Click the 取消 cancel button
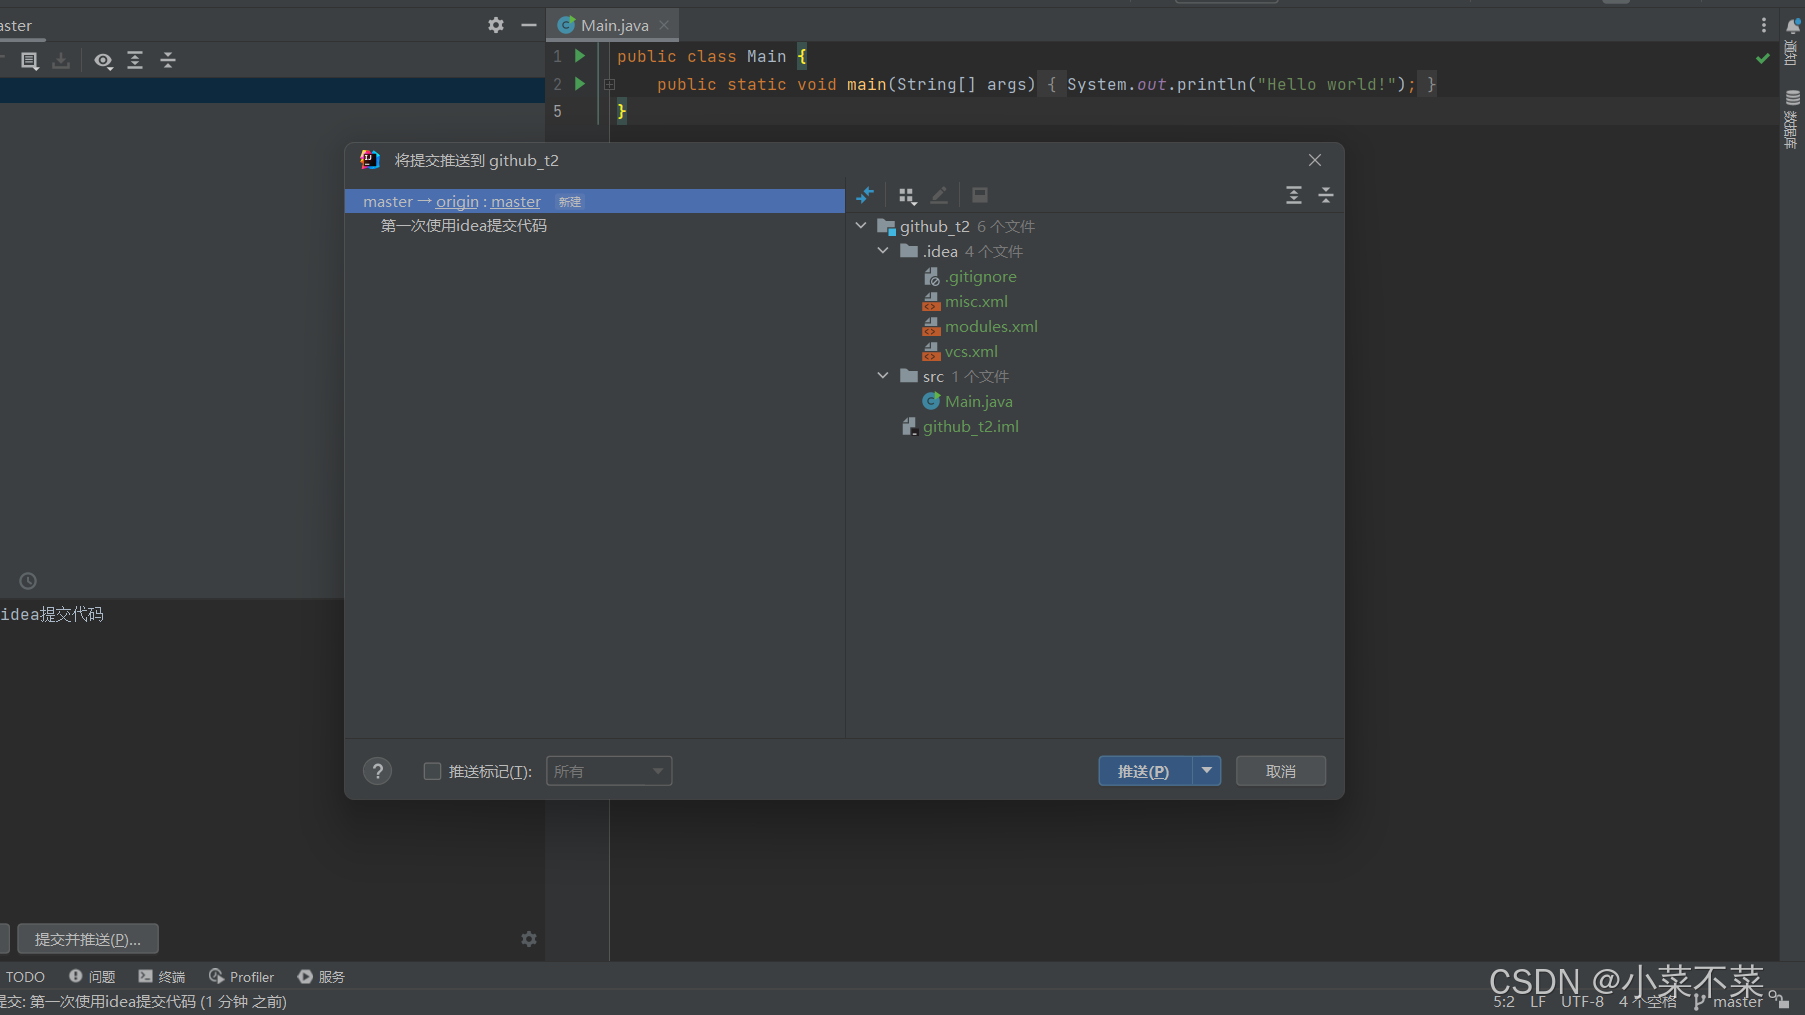 tap(1280, 771)
